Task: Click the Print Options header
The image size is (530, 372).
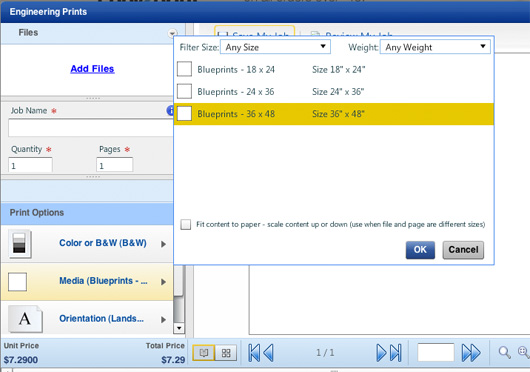Action: (87, 213)
